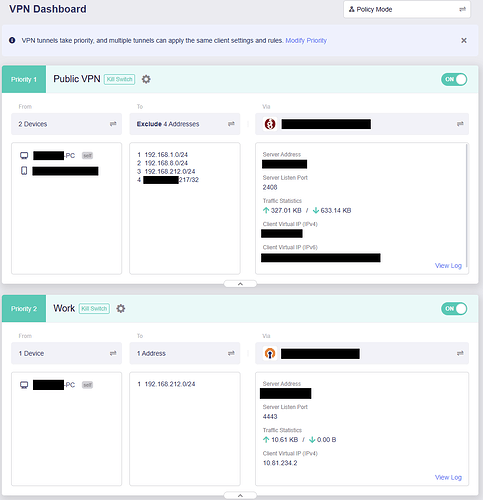Collapse the Work panel chevron
This screenshot has width=483, height=500.
240,496
